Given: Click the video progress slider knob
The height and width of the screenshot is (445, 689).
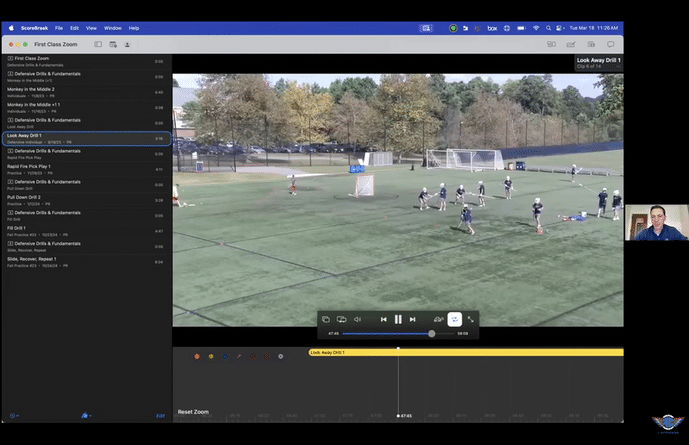Looking at the screenshot, I should tap(431, 333).
